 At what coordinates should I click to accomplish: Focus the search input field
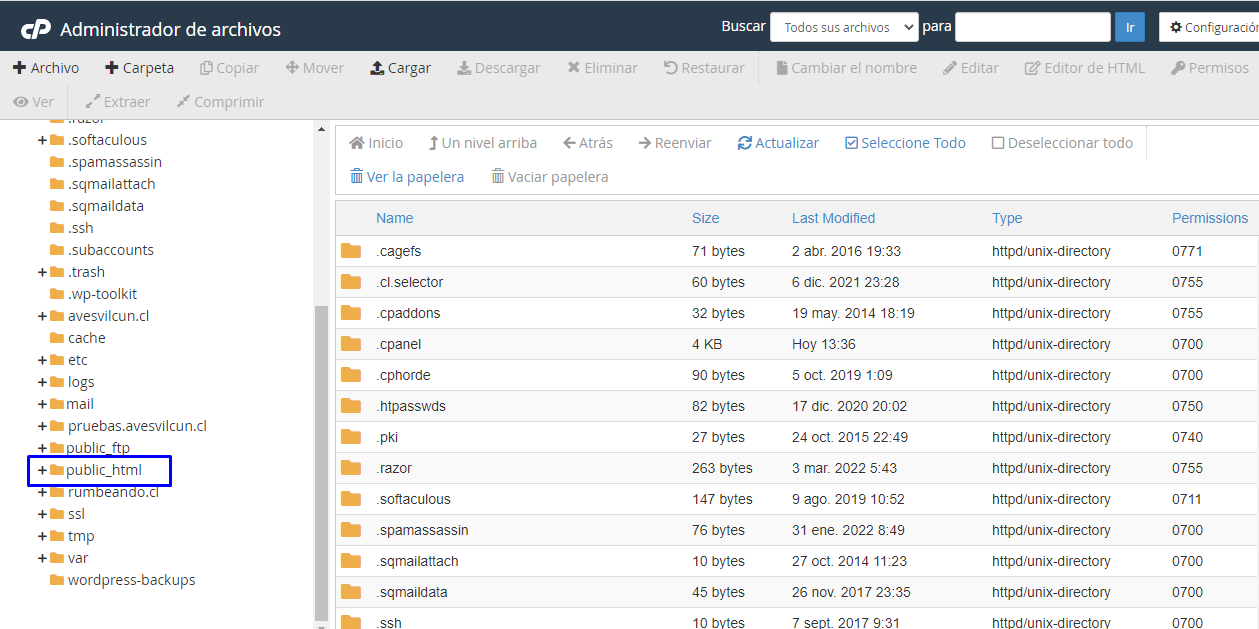[x=1032, y=27]
